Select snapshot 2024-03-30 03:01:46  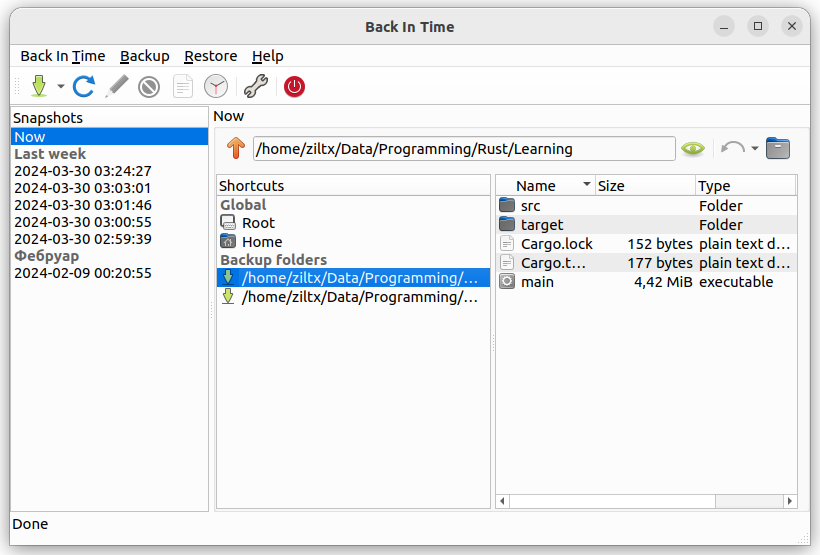109,205
